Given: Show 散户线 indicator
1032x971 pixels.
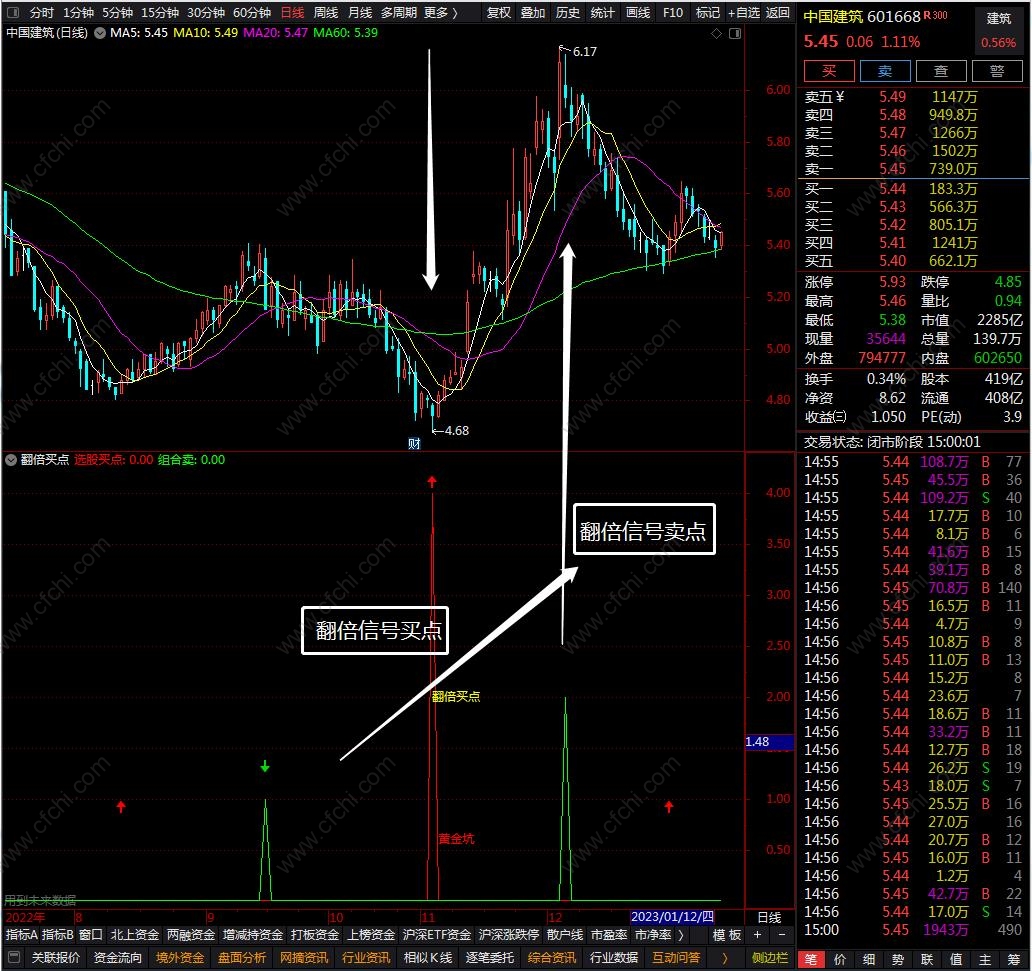Looking at the screenshot, I should 565,935.
